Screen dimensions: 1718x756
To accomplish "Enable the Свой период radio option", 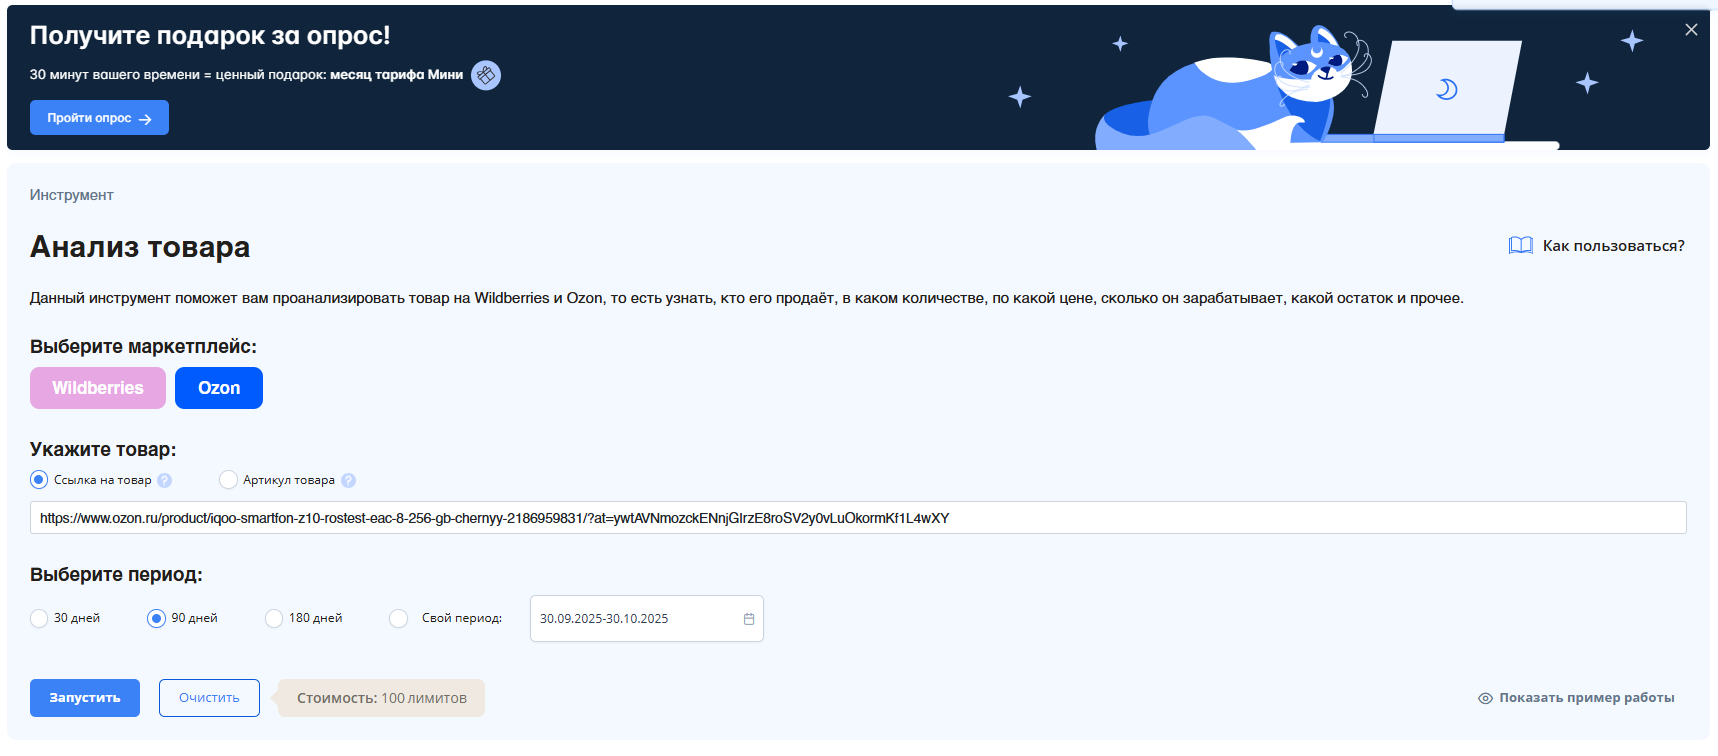I will [x=399, y=618].
